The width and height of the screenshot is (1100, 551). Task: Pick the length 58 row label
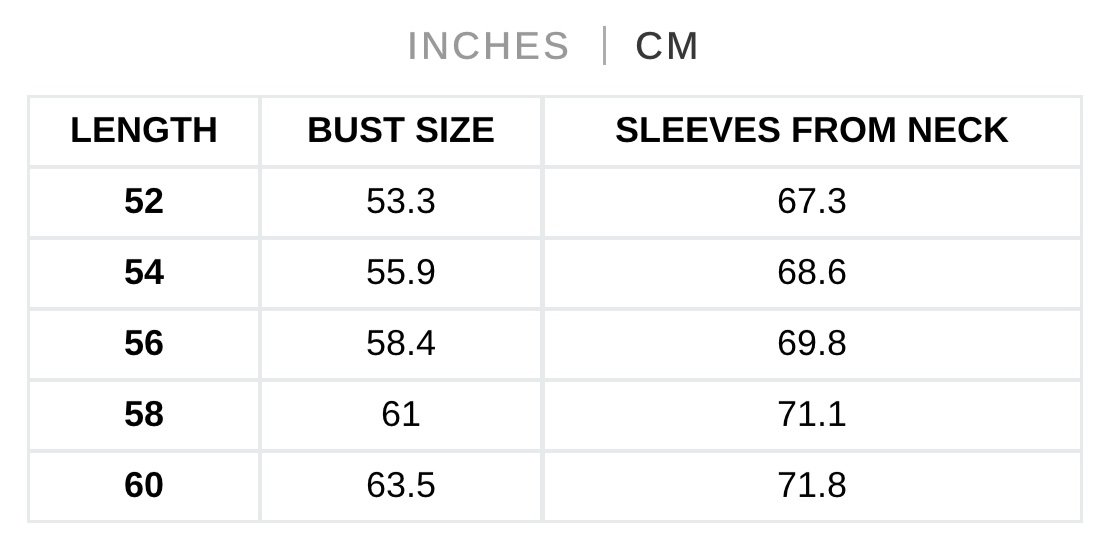click(144, 414)
